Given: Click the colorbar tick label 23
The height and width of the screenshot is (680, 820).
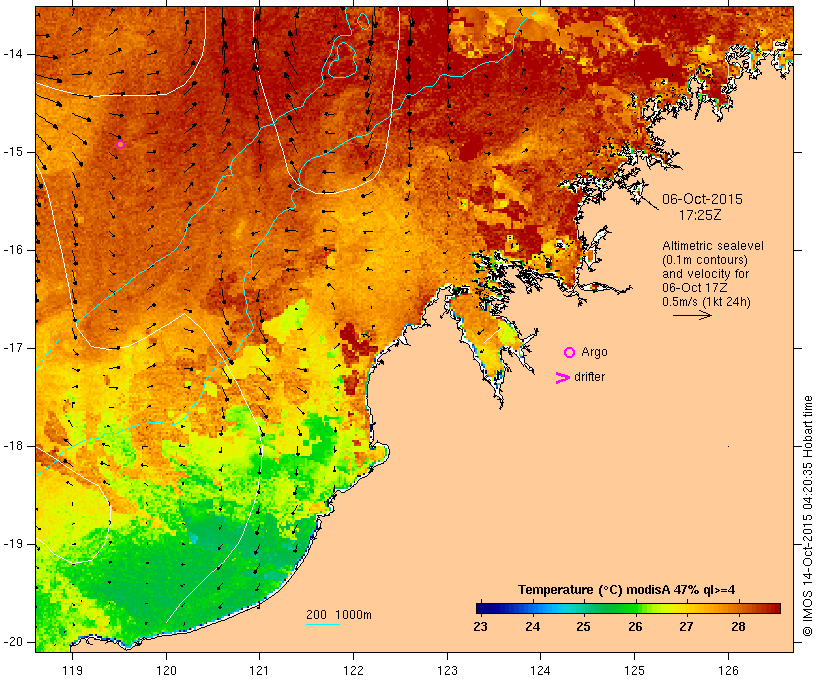Looking at the screenshot, I should (481, 627).
